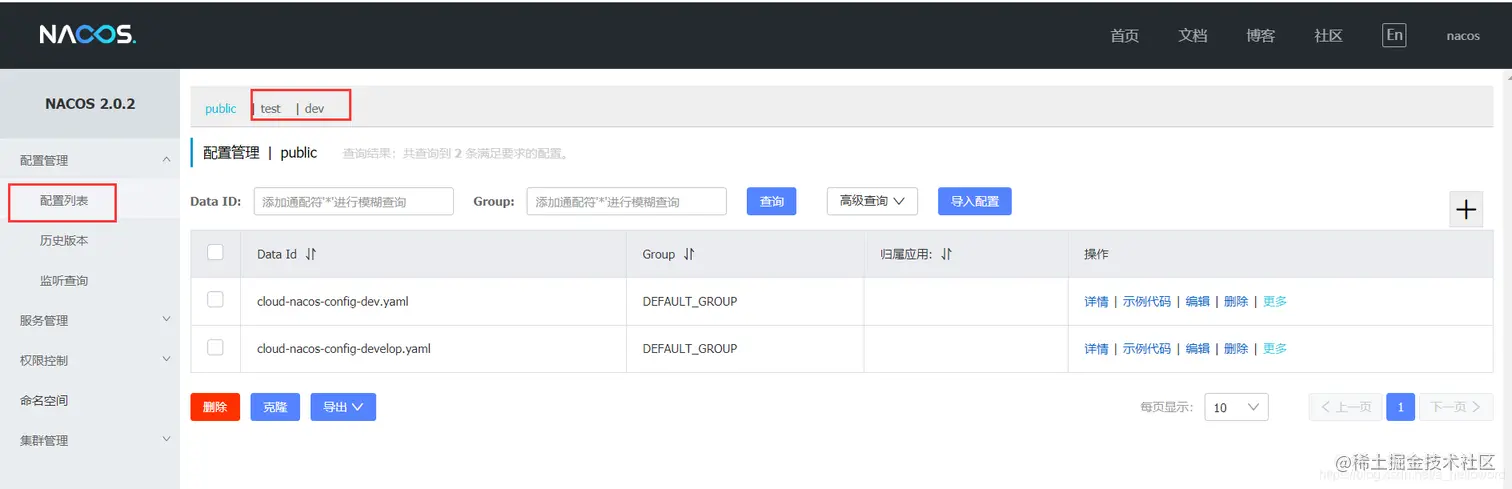Sort by Data Id column arrows
Screen dimensions: 1512x489
coord(311,254)
